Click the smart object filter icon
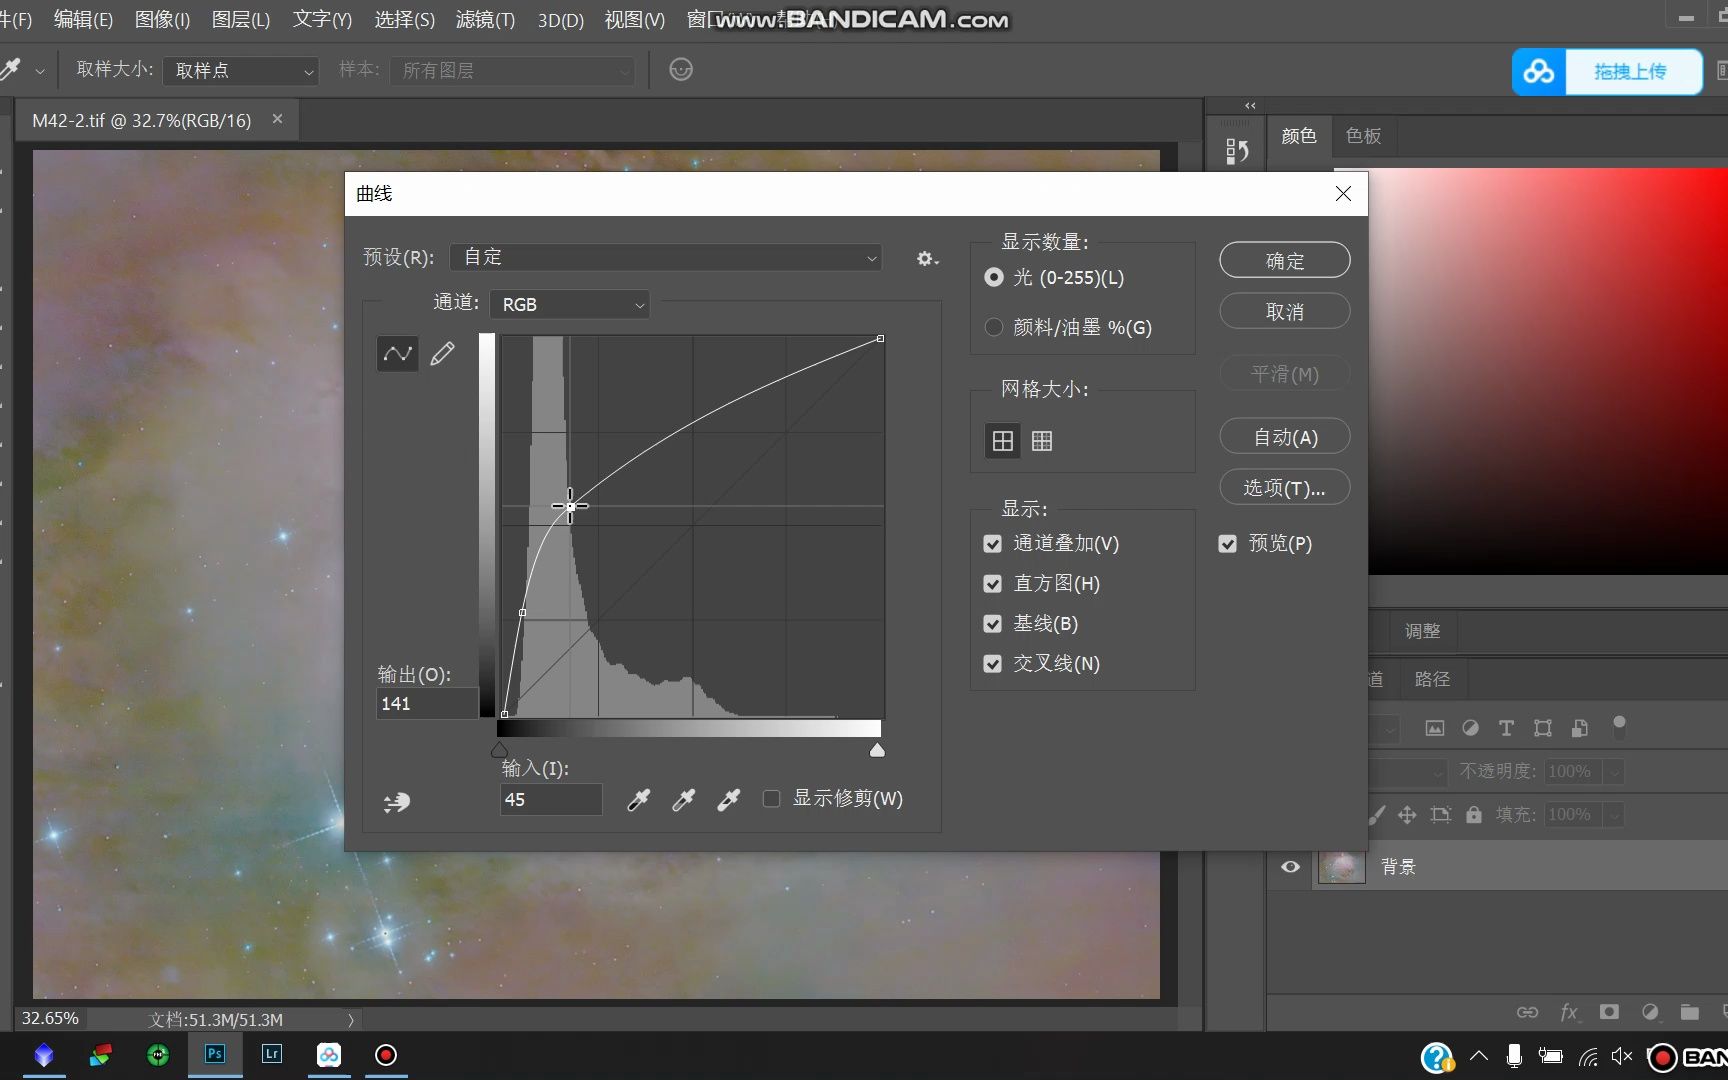Image resolution: width=1728 pixels, height=1080 pixels. click(1579, 728)
